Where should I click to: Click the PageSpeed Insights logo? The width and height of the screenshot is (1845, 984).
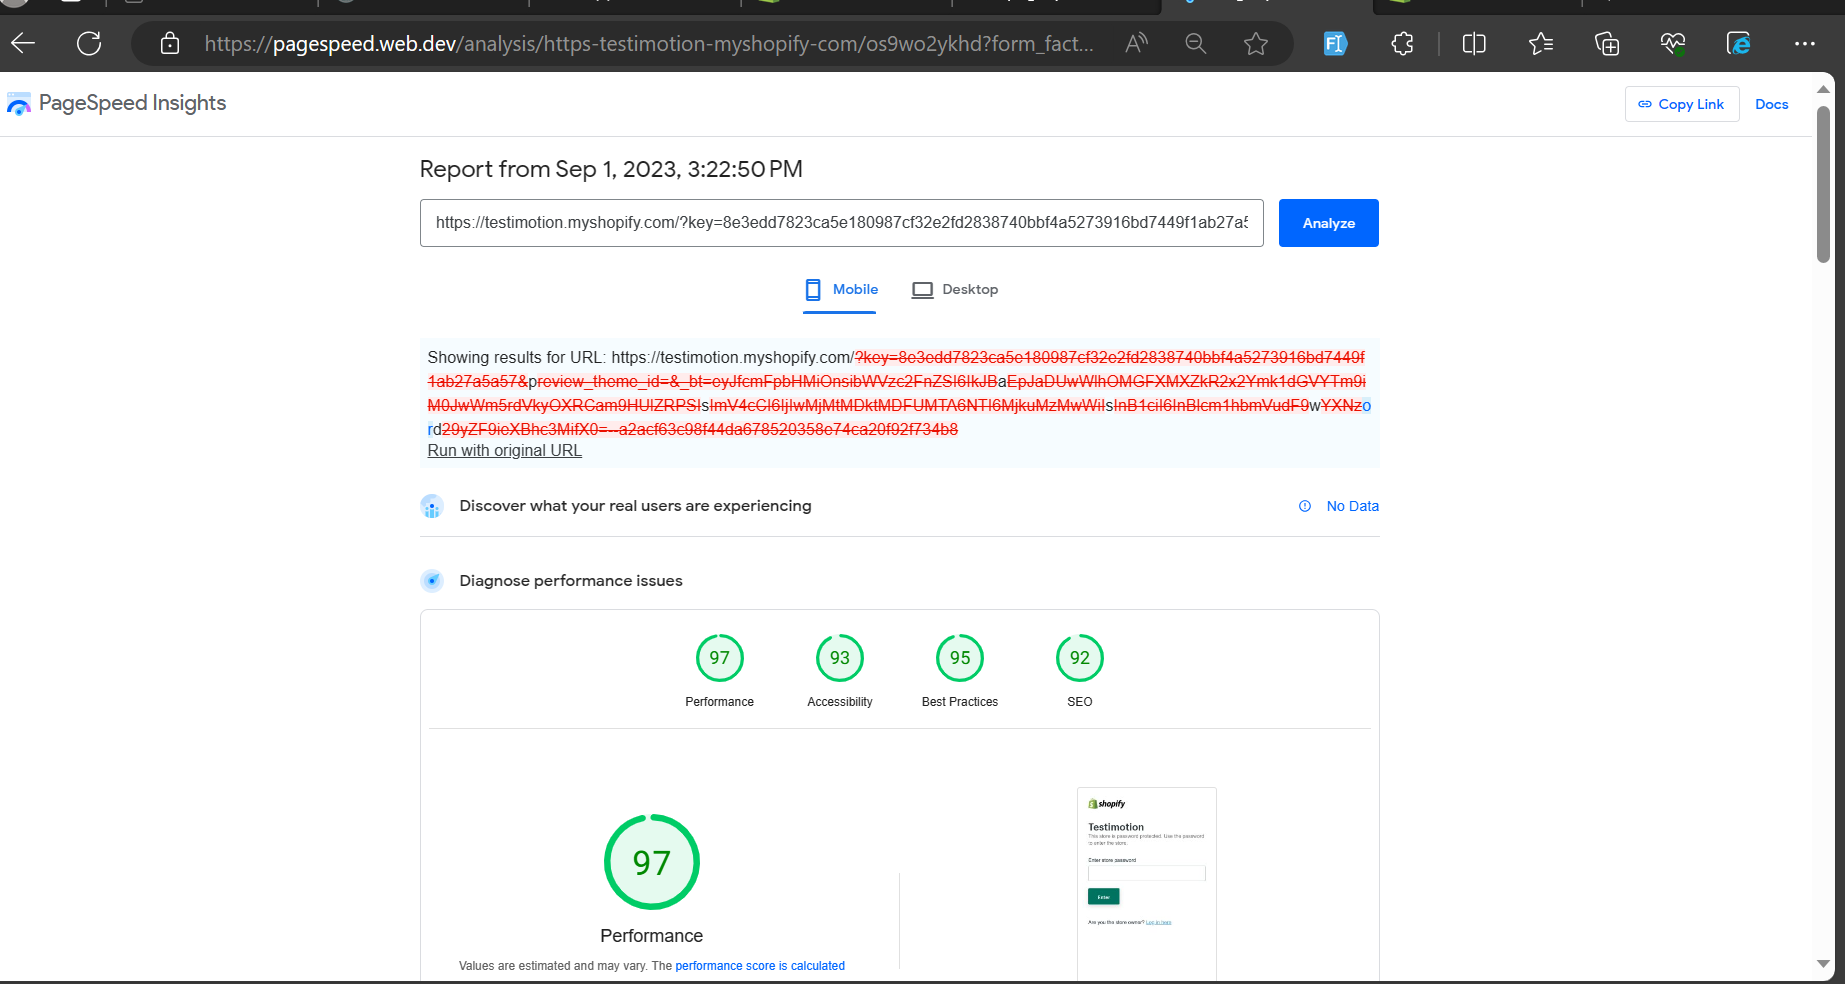click(x=117, y=103)
